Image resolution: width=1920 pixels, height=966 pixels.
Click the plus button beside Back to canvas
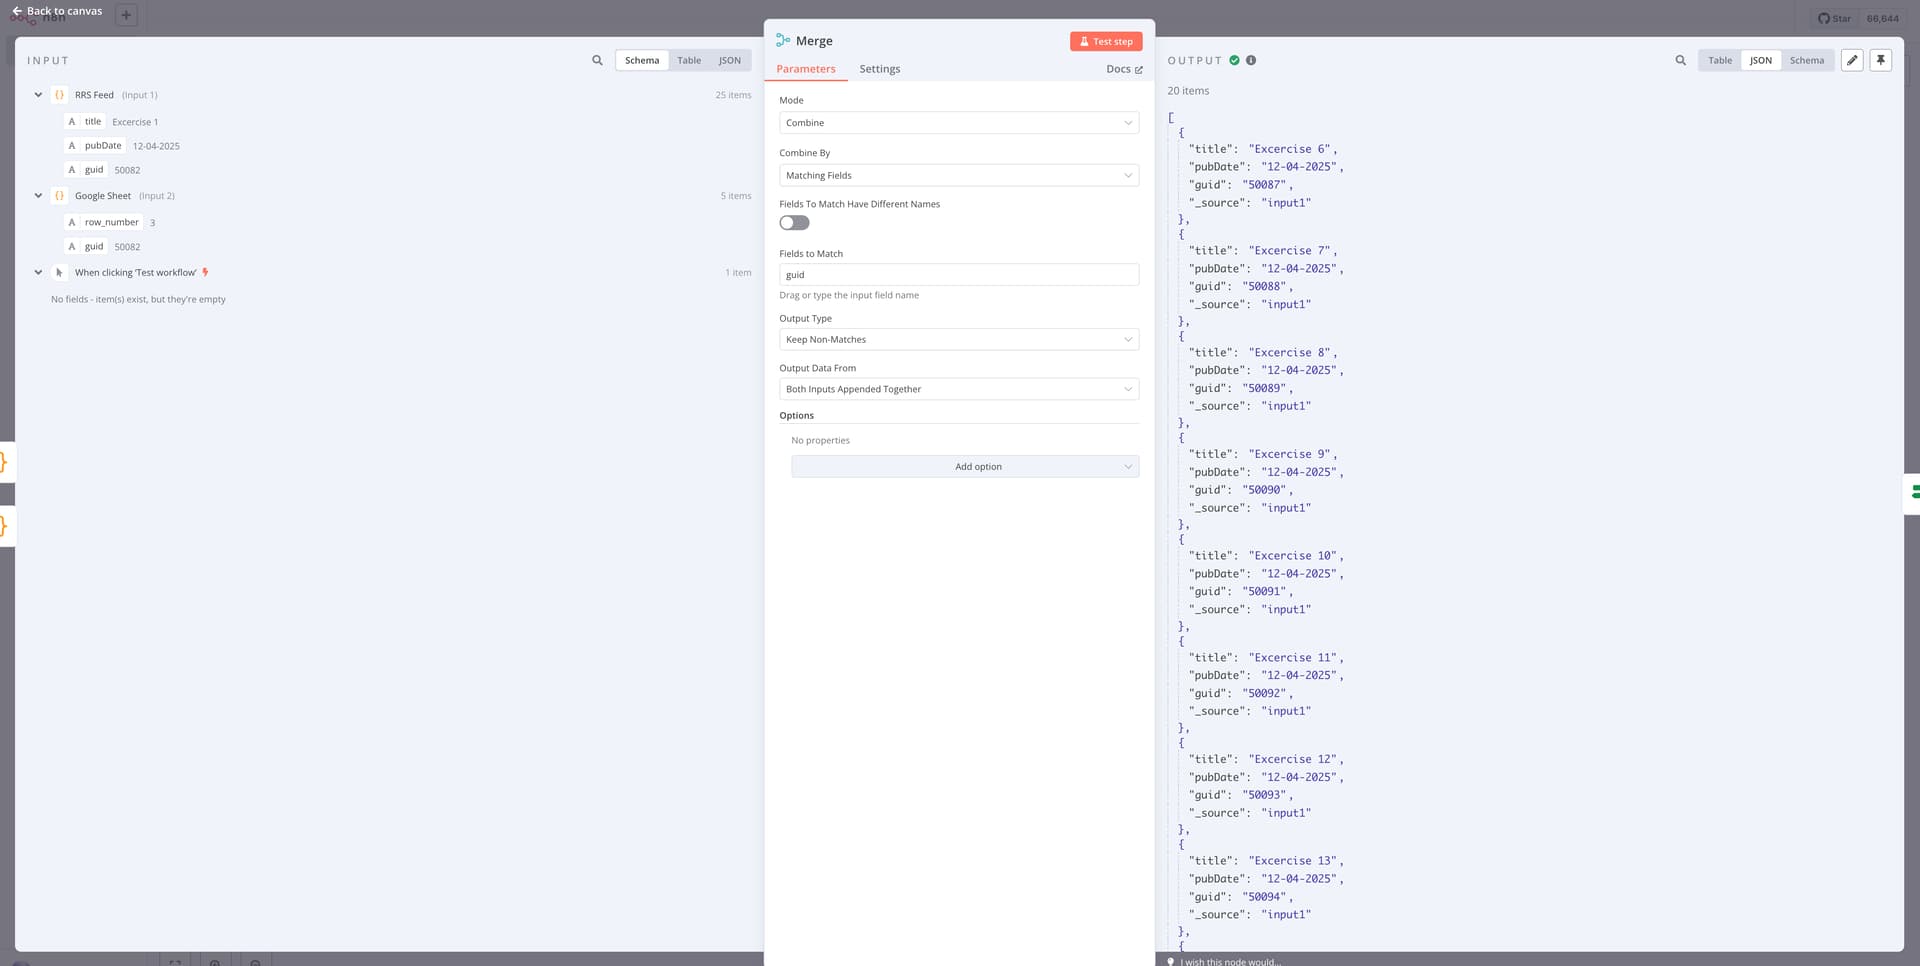click(x=126, y=15)
